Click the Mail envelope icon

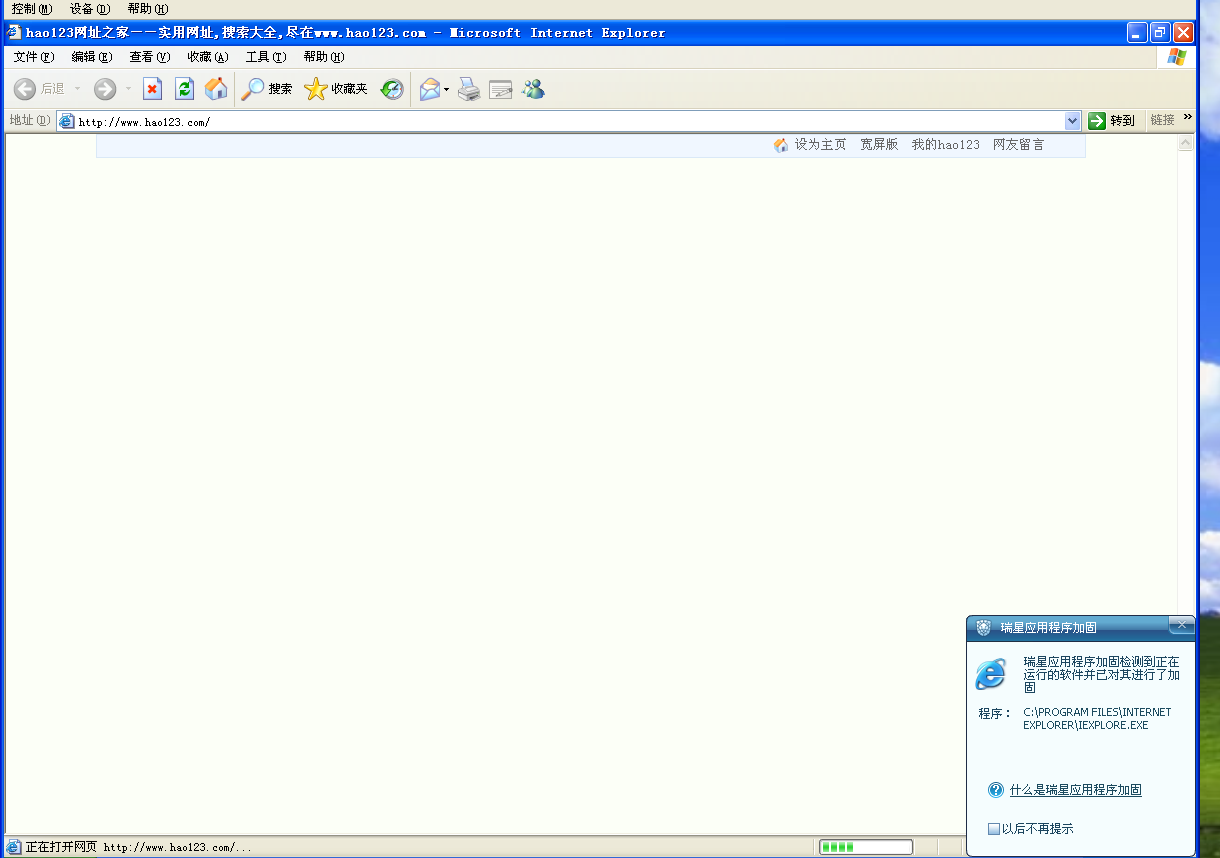point(430,89)
